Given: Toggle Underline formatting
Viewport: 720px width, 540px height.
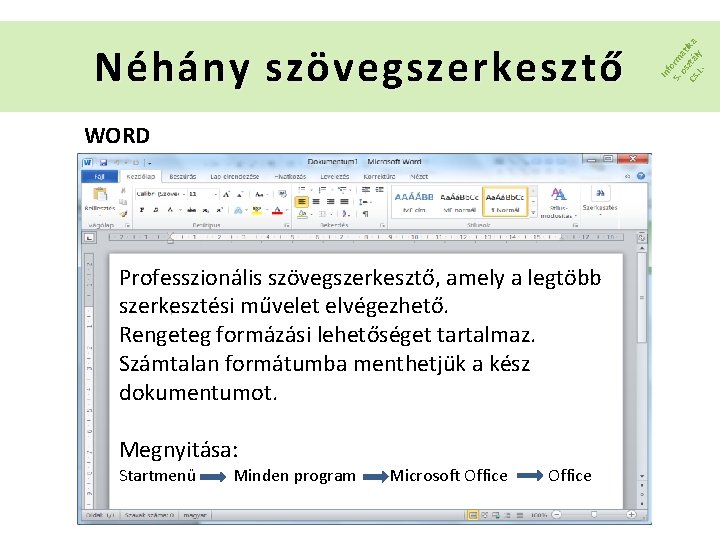Looking at the screenshot, I should click(x=170, y=210).
